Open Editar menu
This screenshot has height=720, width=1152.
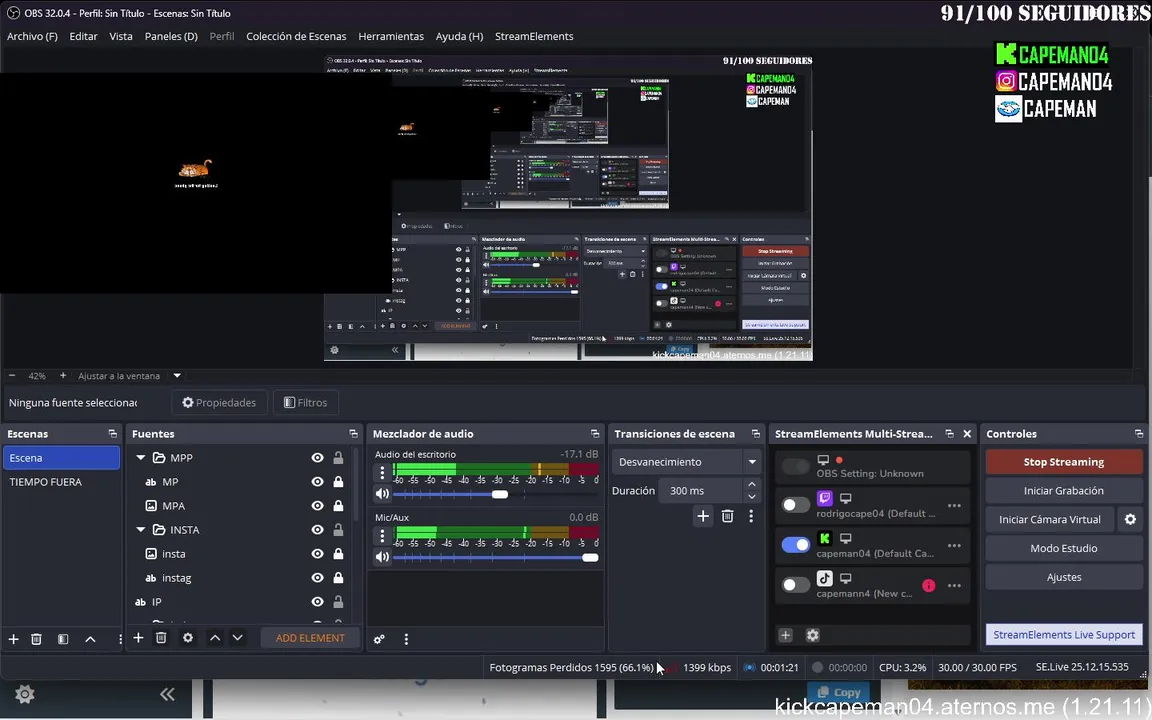coord(83,36)
